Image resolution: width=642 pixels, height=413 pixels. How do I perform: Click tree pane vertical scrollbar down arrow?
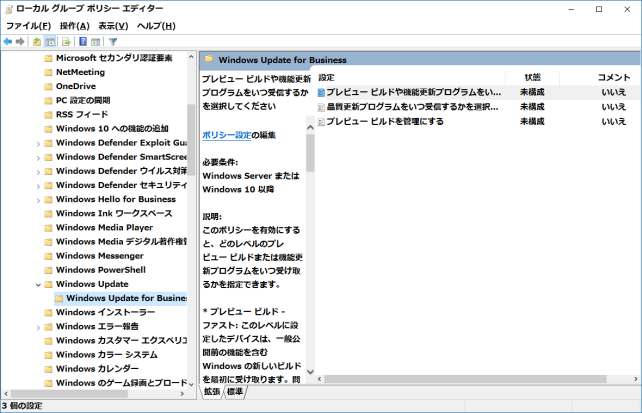coord(191,384)
